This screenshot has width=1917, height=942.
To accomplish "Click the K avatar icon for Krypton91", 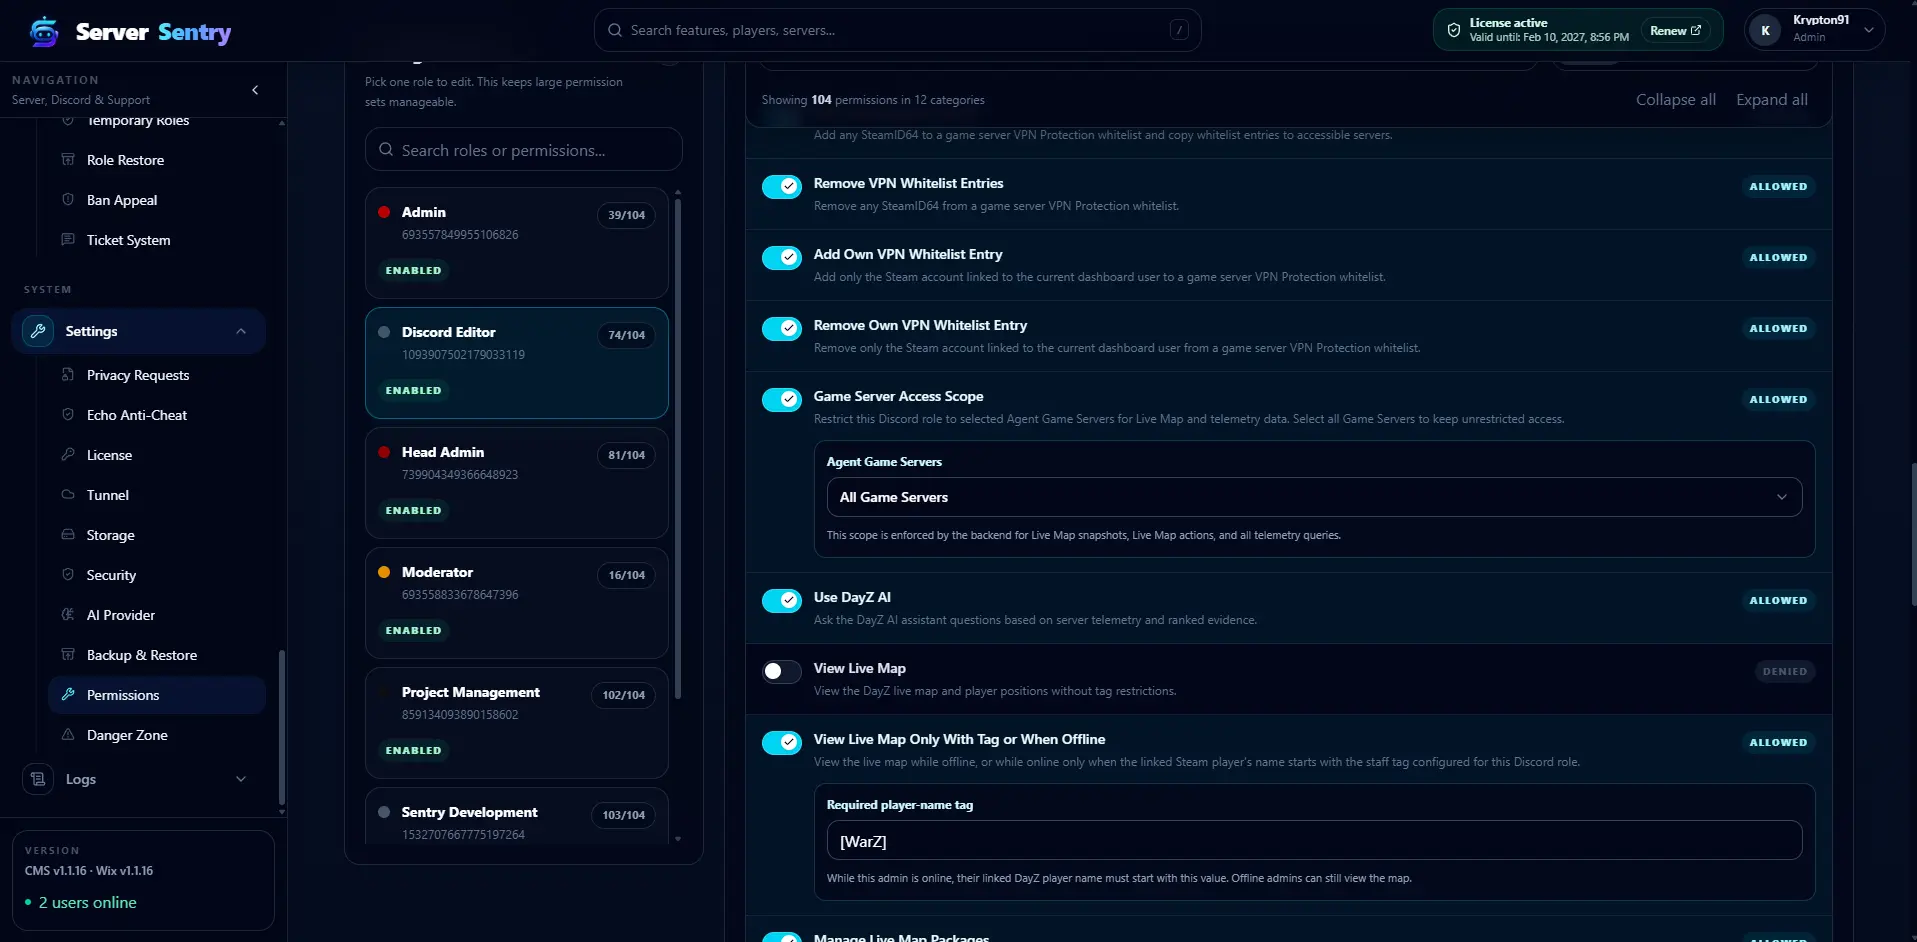I will click(x=1765, y=30).
